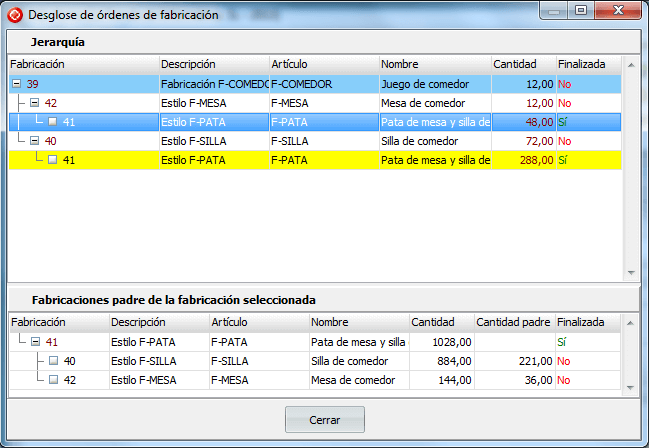Click Cantidad padre column header
Screen dimensions: 649x448
click(512, 323)
